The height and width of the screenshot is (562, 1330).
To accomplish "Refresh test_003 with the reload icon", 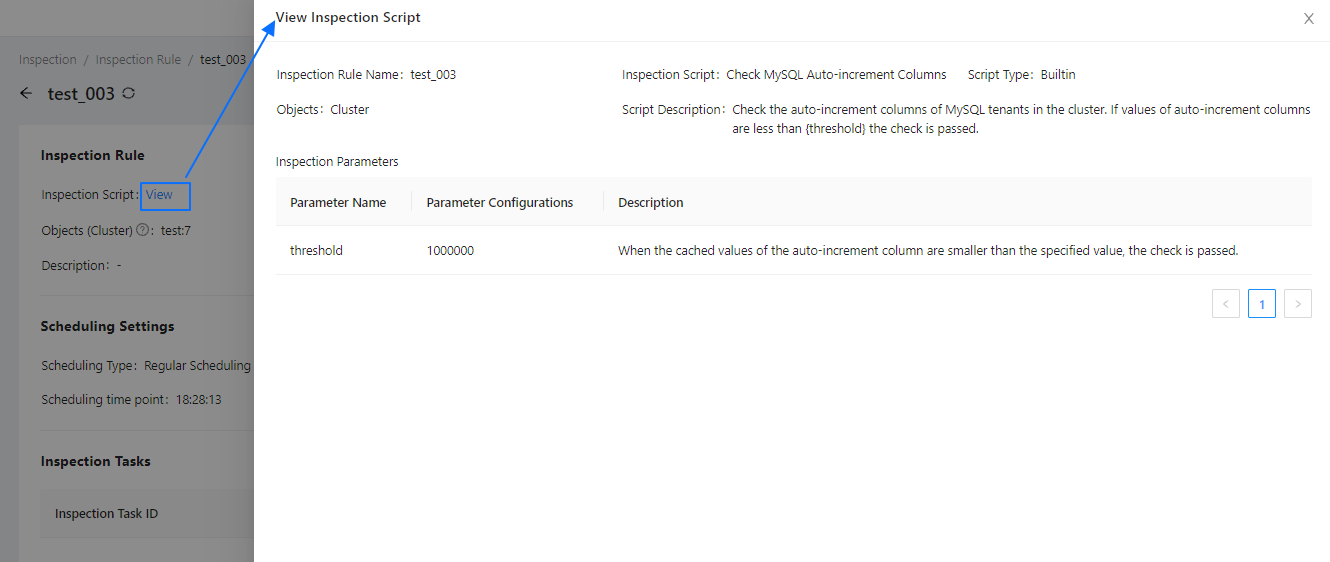I will (128, 93).
